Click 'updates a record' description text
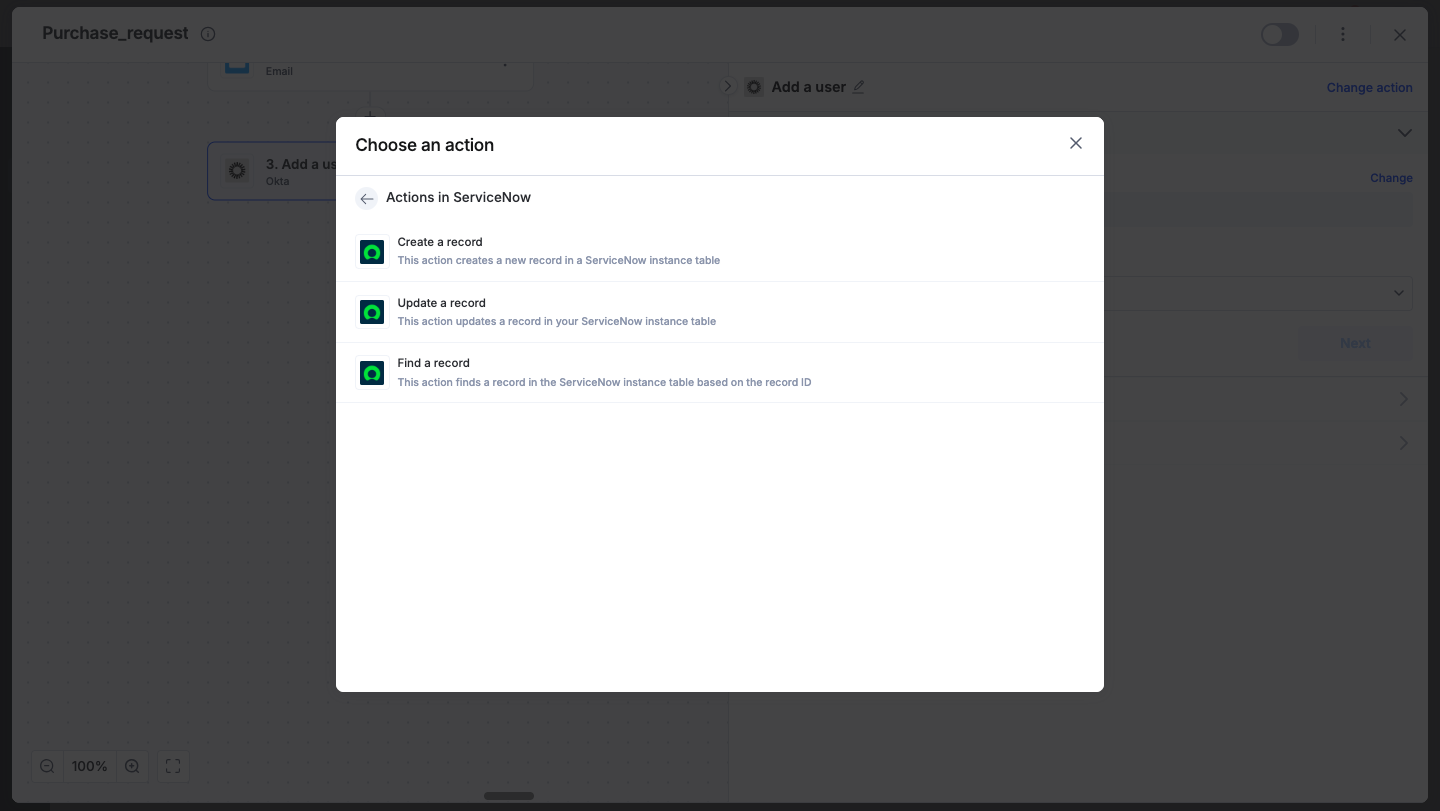The image size is (1440, 811). click(557, 321)
